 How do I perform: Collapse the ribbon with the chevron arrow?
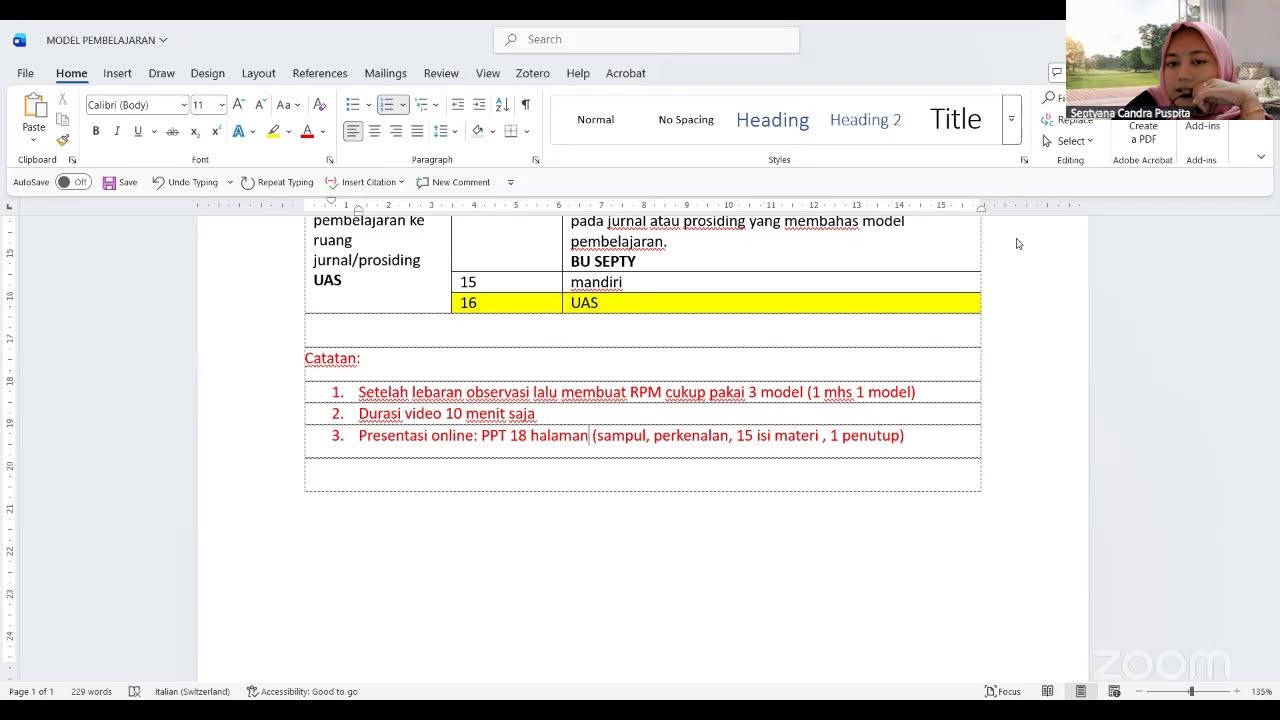pyautogui.click(x=1261, y=157)
